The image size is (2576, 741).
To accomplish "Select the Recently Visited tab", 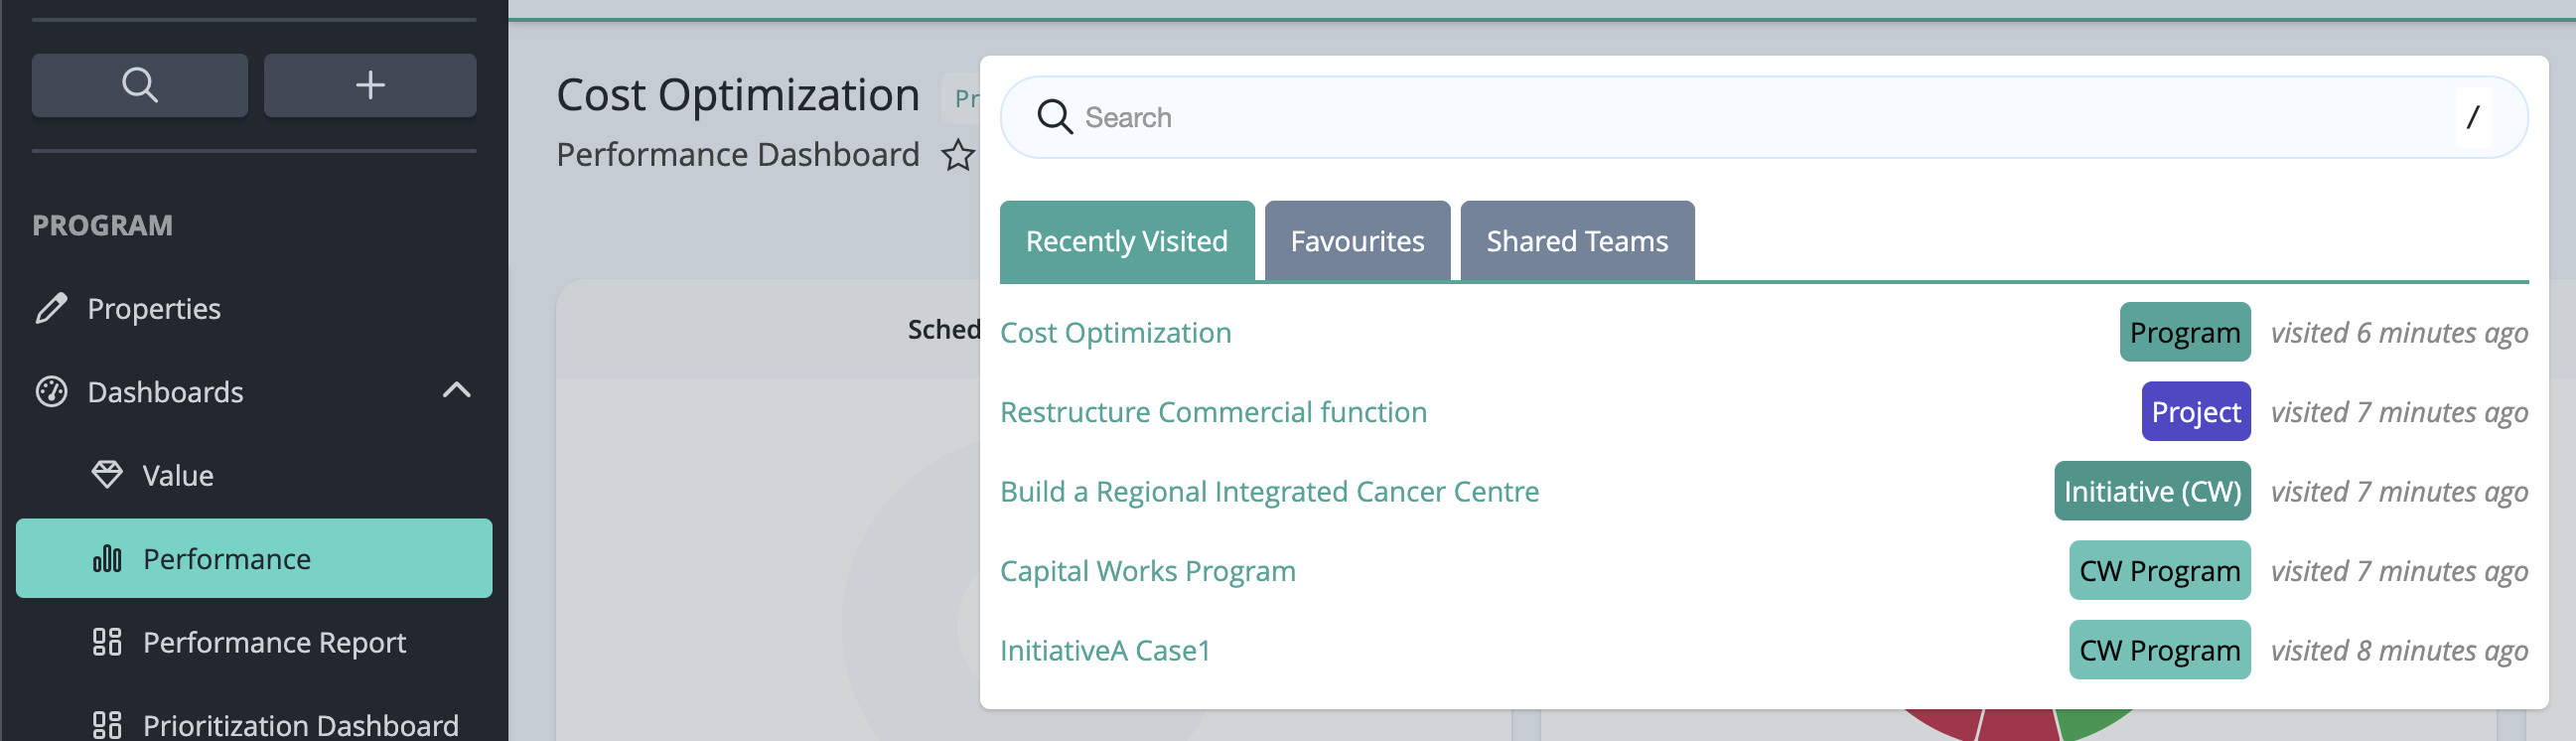I will (x=1127, y=241).
